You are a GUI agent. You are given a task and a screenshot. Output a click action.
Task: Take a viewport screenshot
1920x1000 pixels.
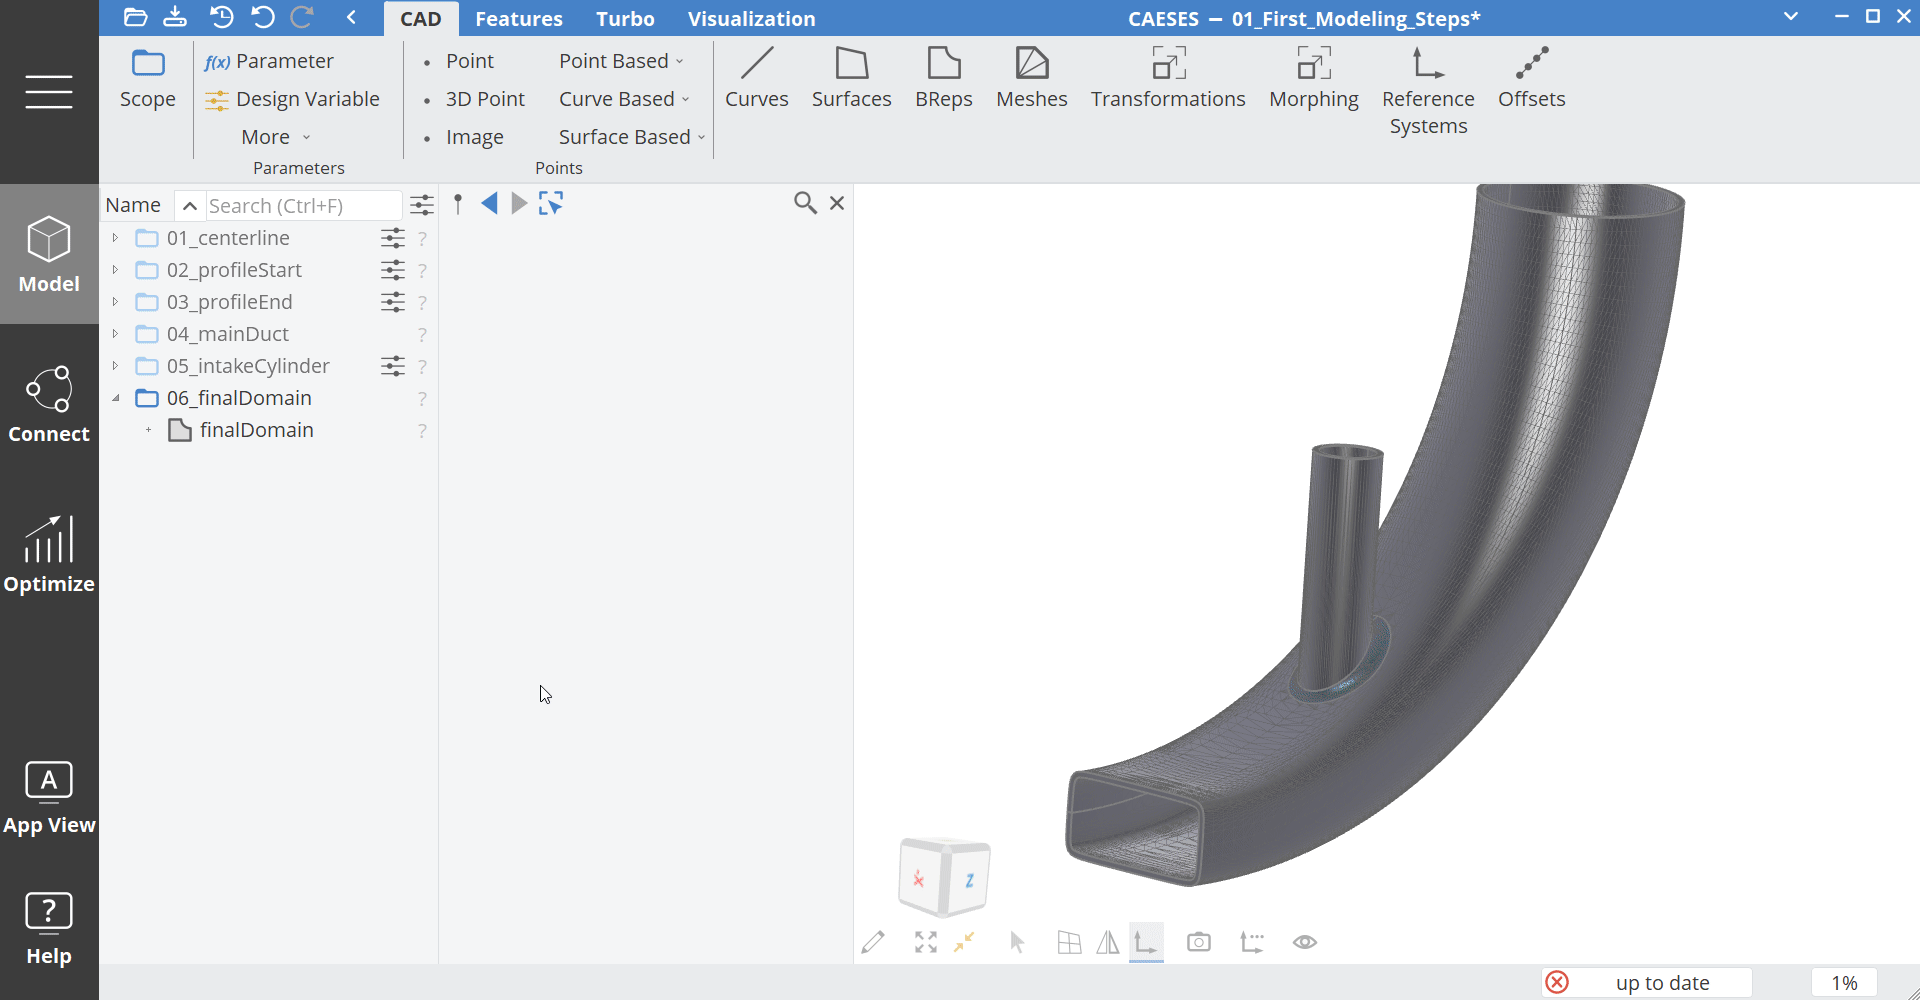[1199, 942]
